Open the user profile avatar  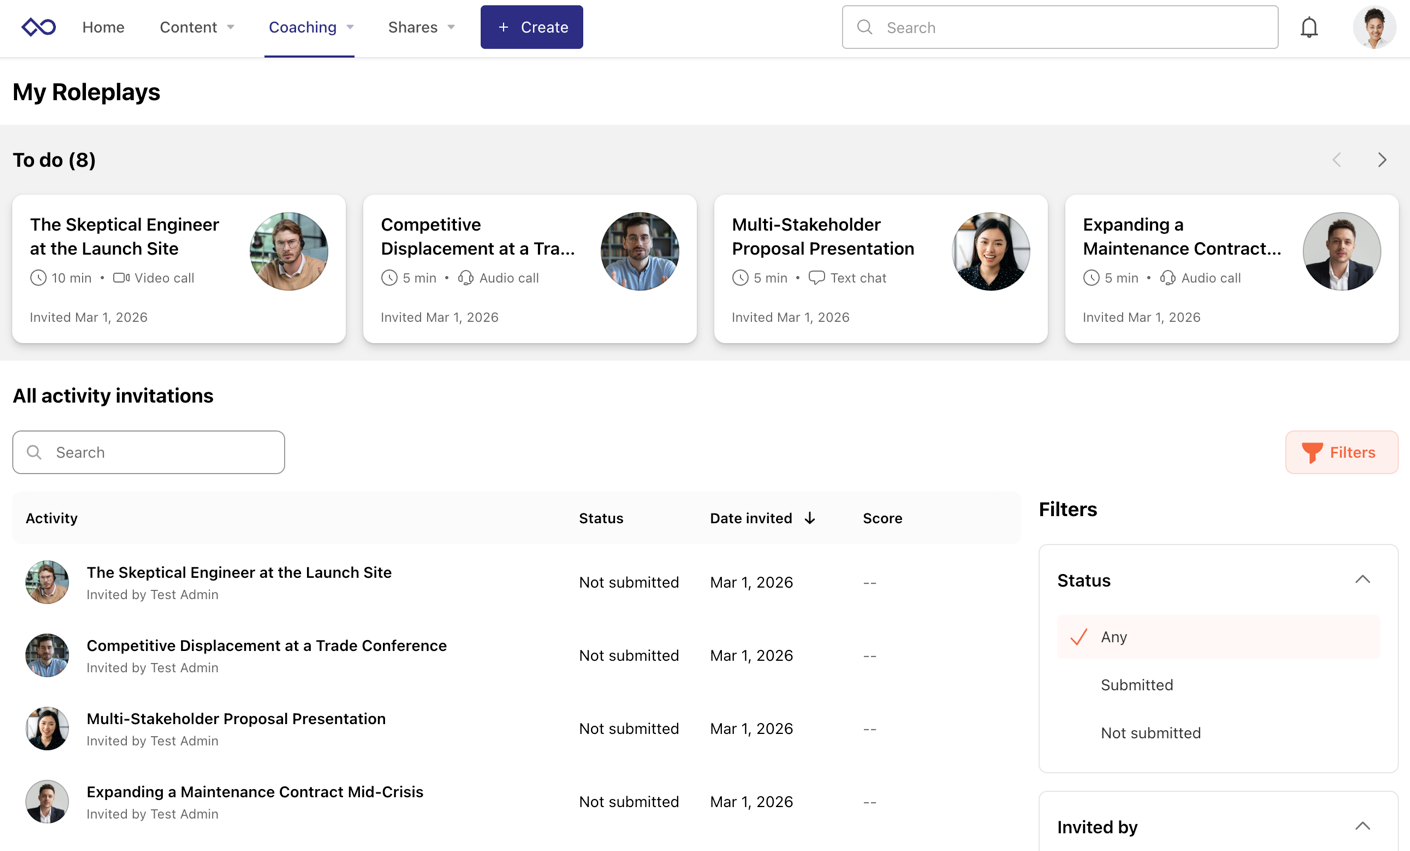pyautogui.click(x=1374, y=28)
